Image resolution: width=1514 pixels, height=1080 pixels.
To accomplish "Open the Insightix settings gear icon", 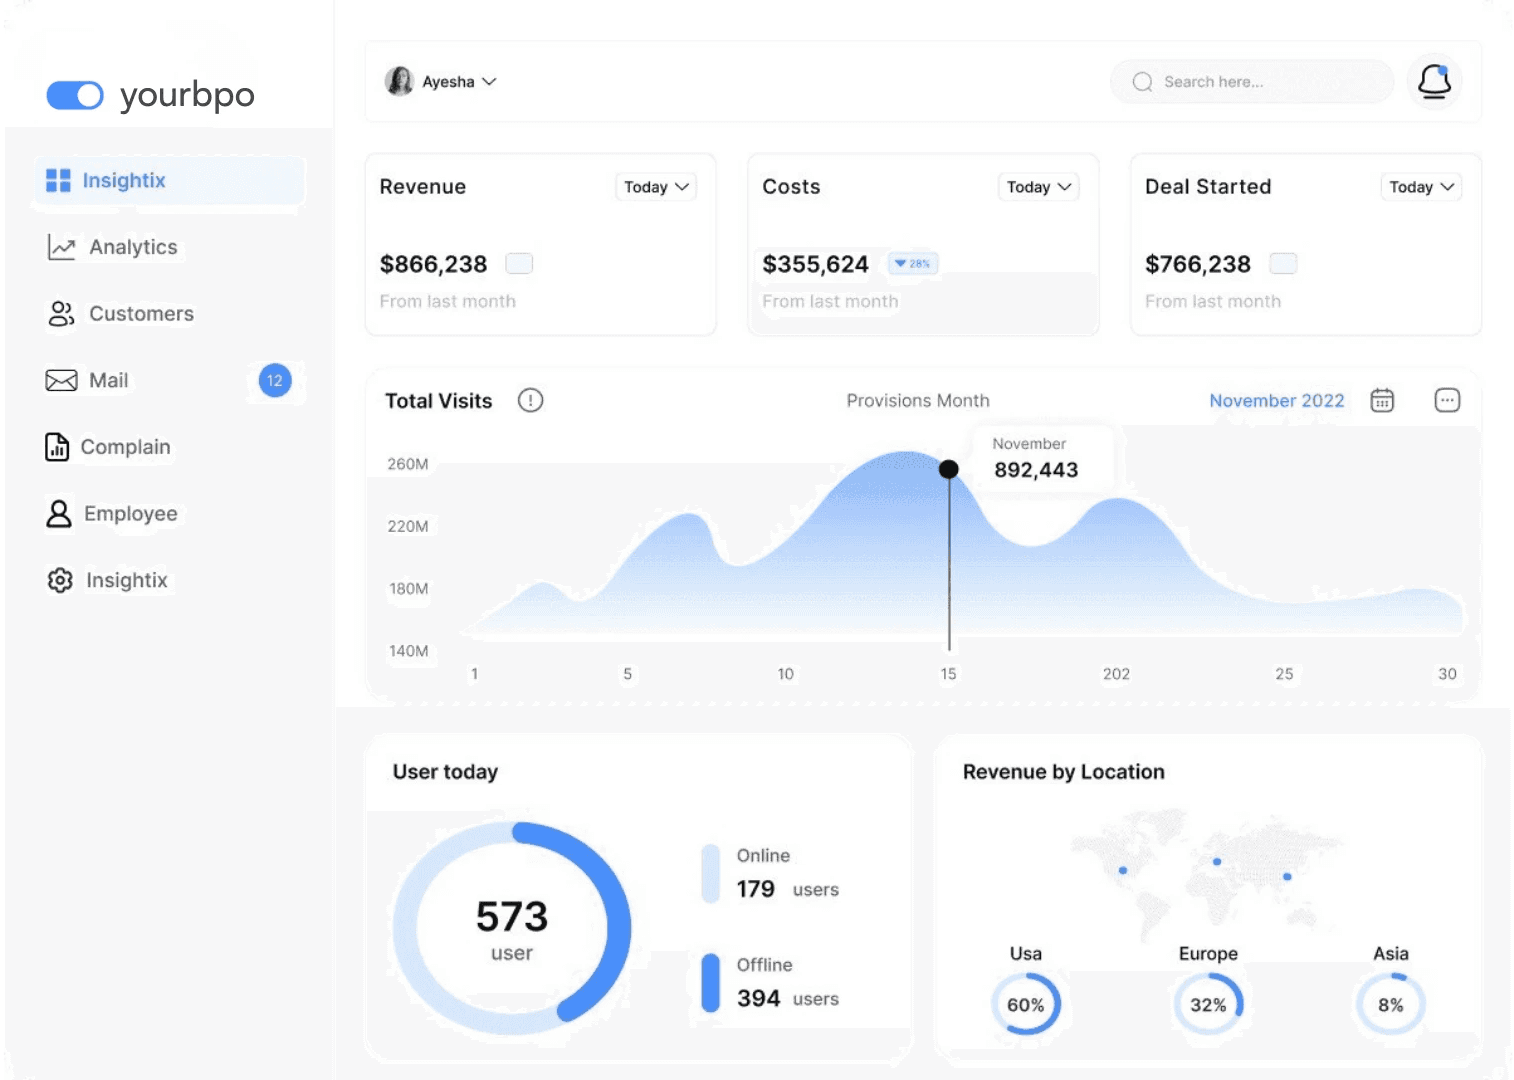I will (60, 580).
